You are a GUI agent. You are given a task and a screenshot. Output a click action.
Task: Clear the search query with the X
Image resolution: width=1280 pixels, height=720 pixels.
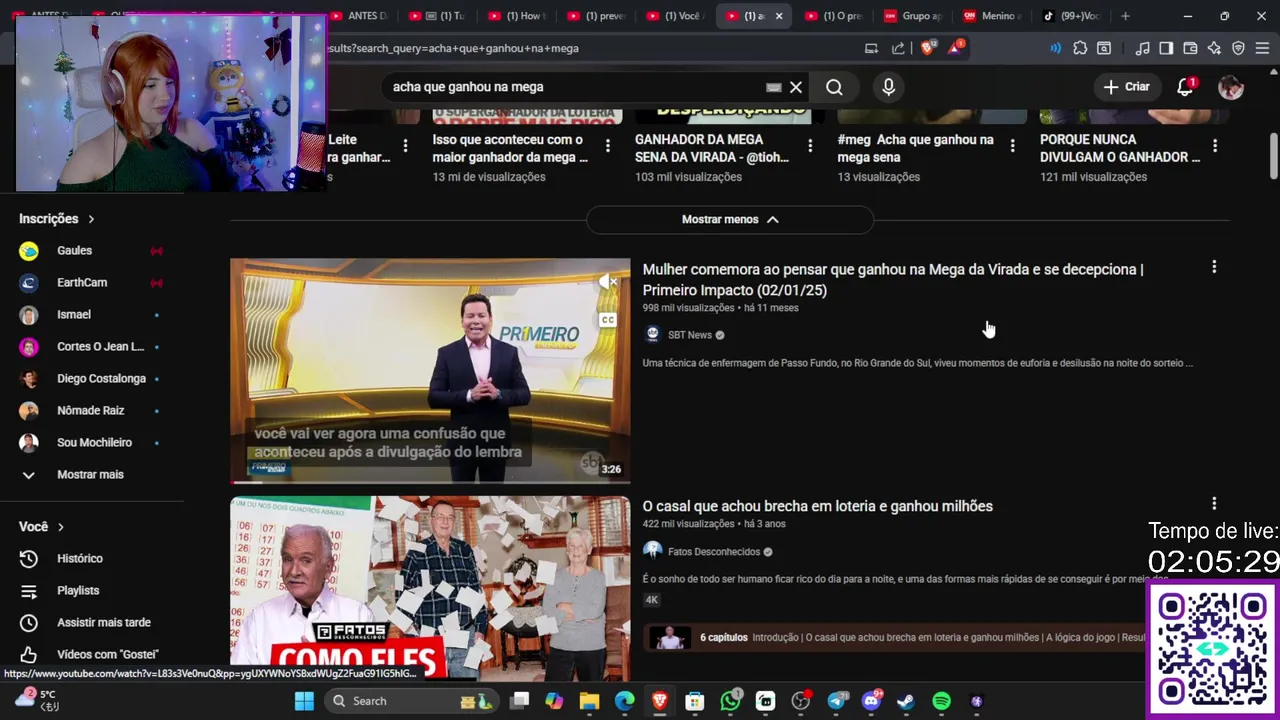[796, 87]
